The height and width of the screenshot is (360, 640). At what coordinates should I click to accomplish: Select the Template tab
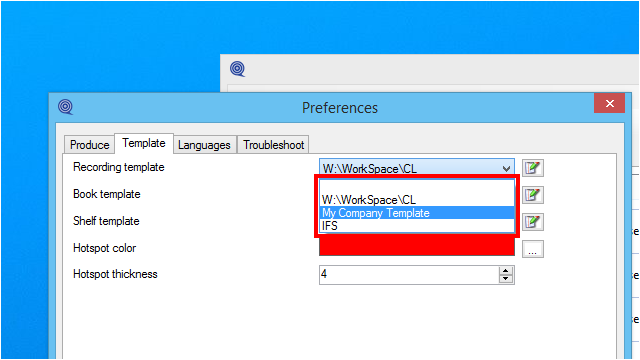pyautogui.click(x=144, y=143)
